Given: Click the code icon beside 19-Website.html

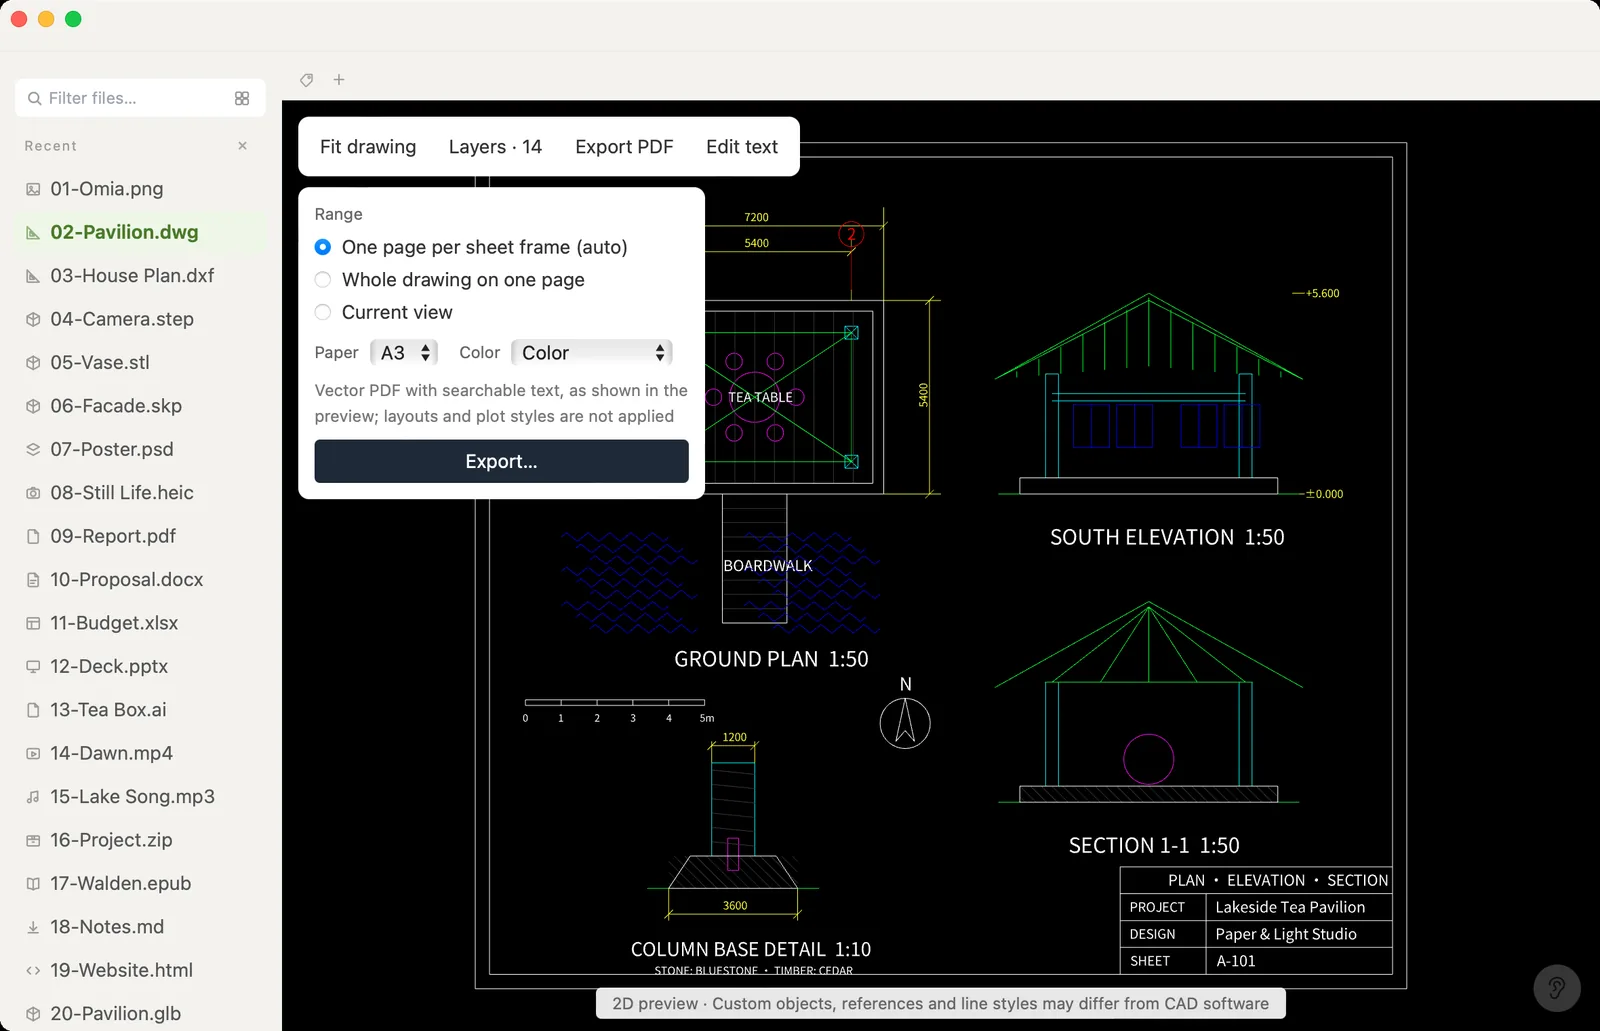Looking at the screenshot, I should (33, 970).
